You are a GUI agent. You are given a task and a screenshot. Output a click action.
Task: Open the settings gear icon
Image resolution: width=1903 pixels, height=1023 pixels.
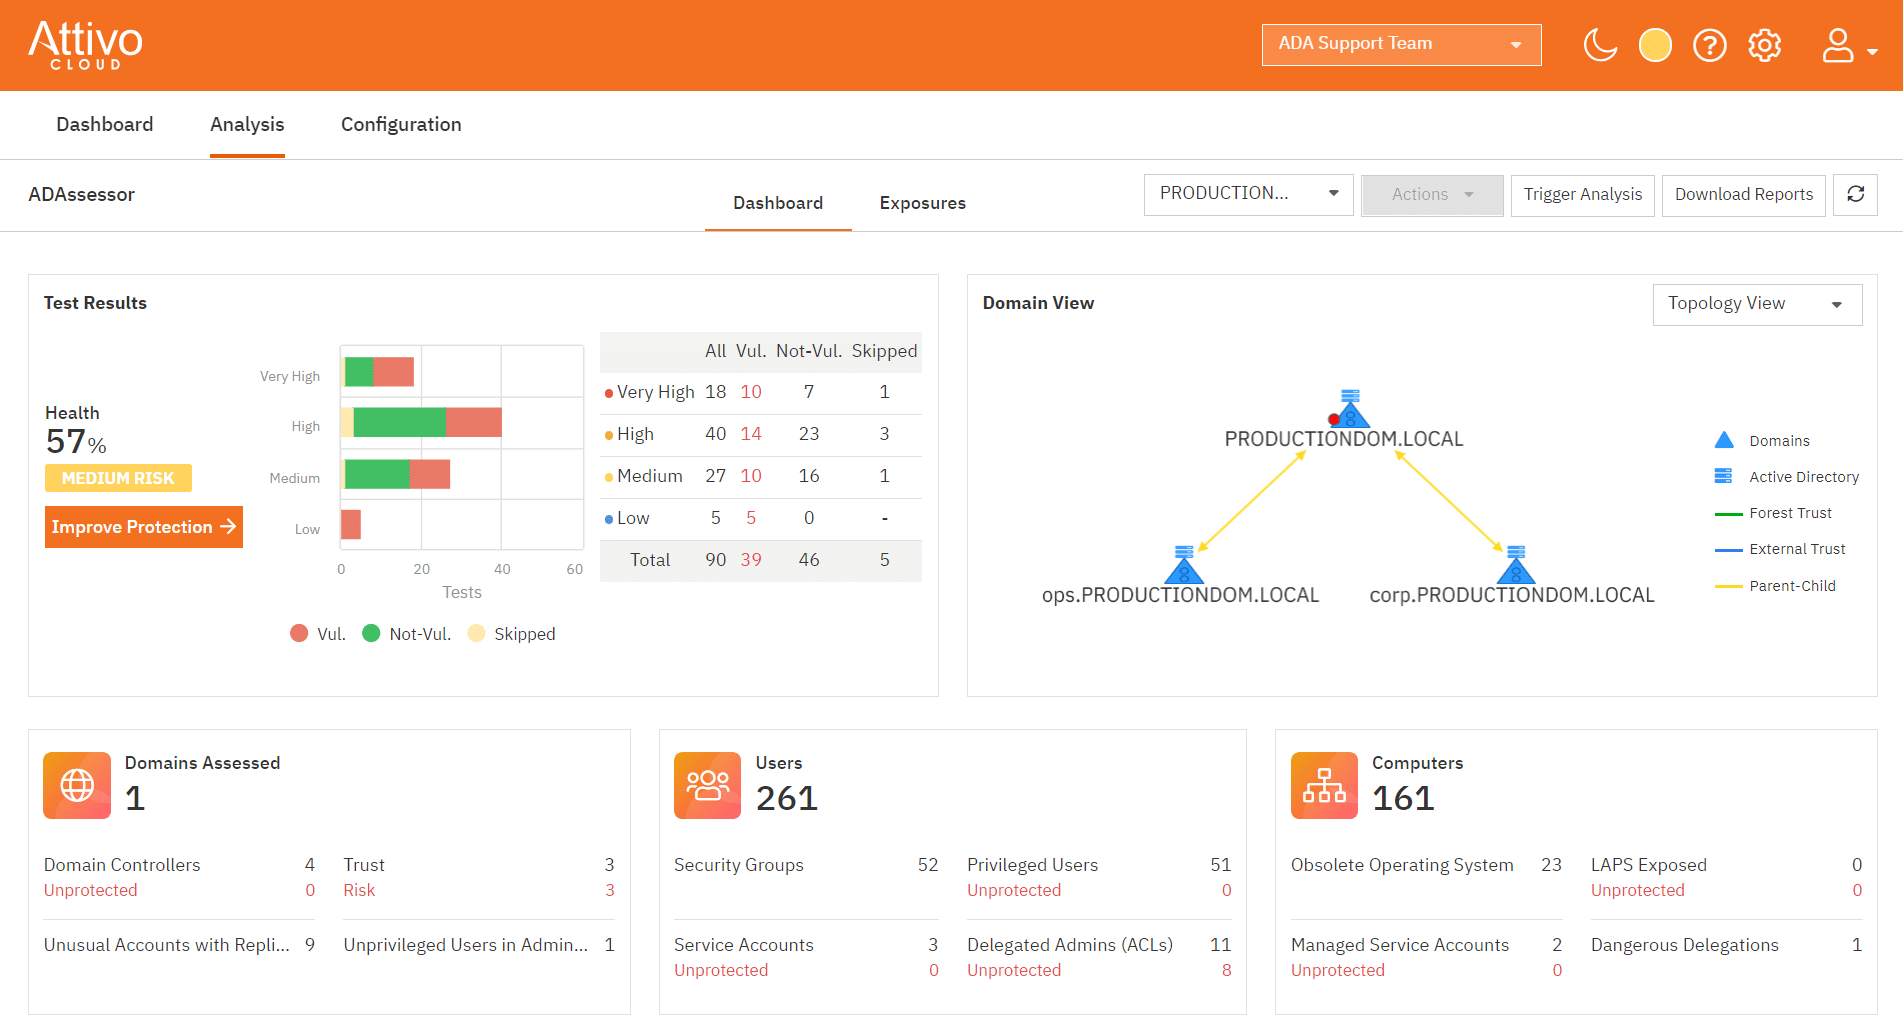(x=1765, y=45)
